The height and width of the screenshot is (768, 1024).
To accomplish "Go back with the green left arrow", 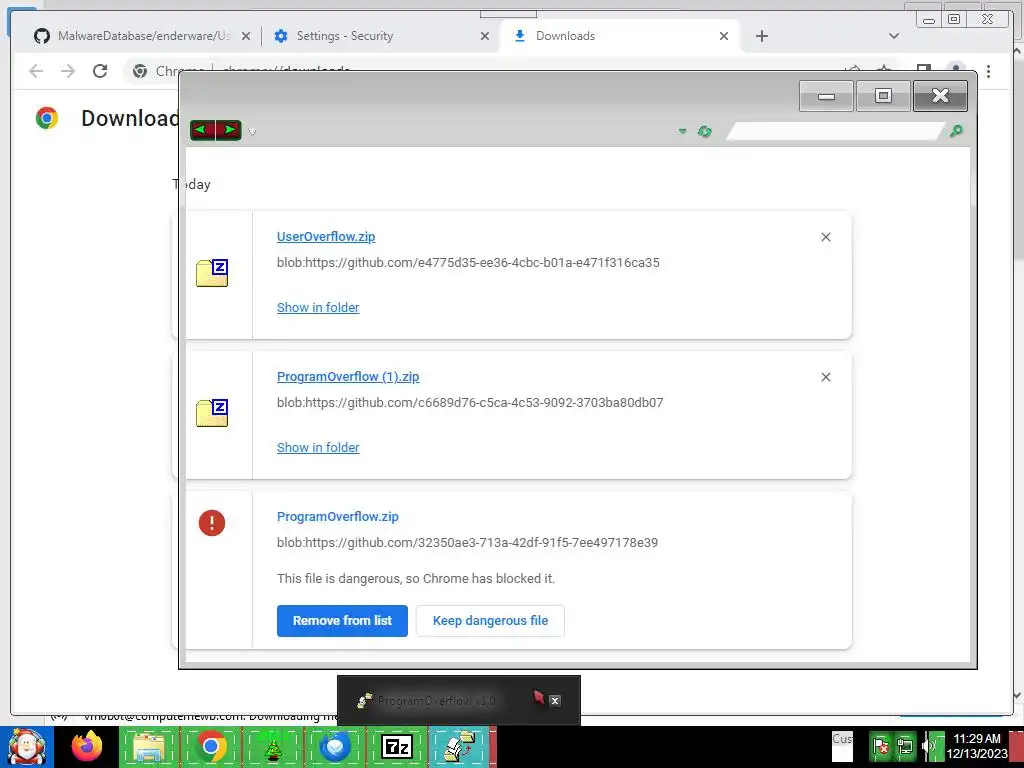I will (202, 130).
